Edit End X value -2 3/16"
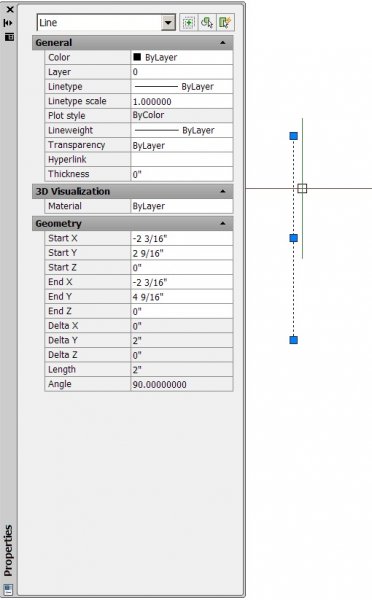The height and width of the screenshot is (600, 372). click(182, 282)
